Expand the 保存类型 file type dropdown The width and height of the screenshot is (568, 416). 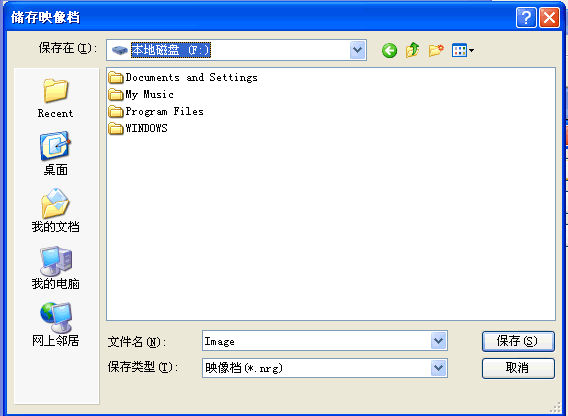tap(439, 368)
